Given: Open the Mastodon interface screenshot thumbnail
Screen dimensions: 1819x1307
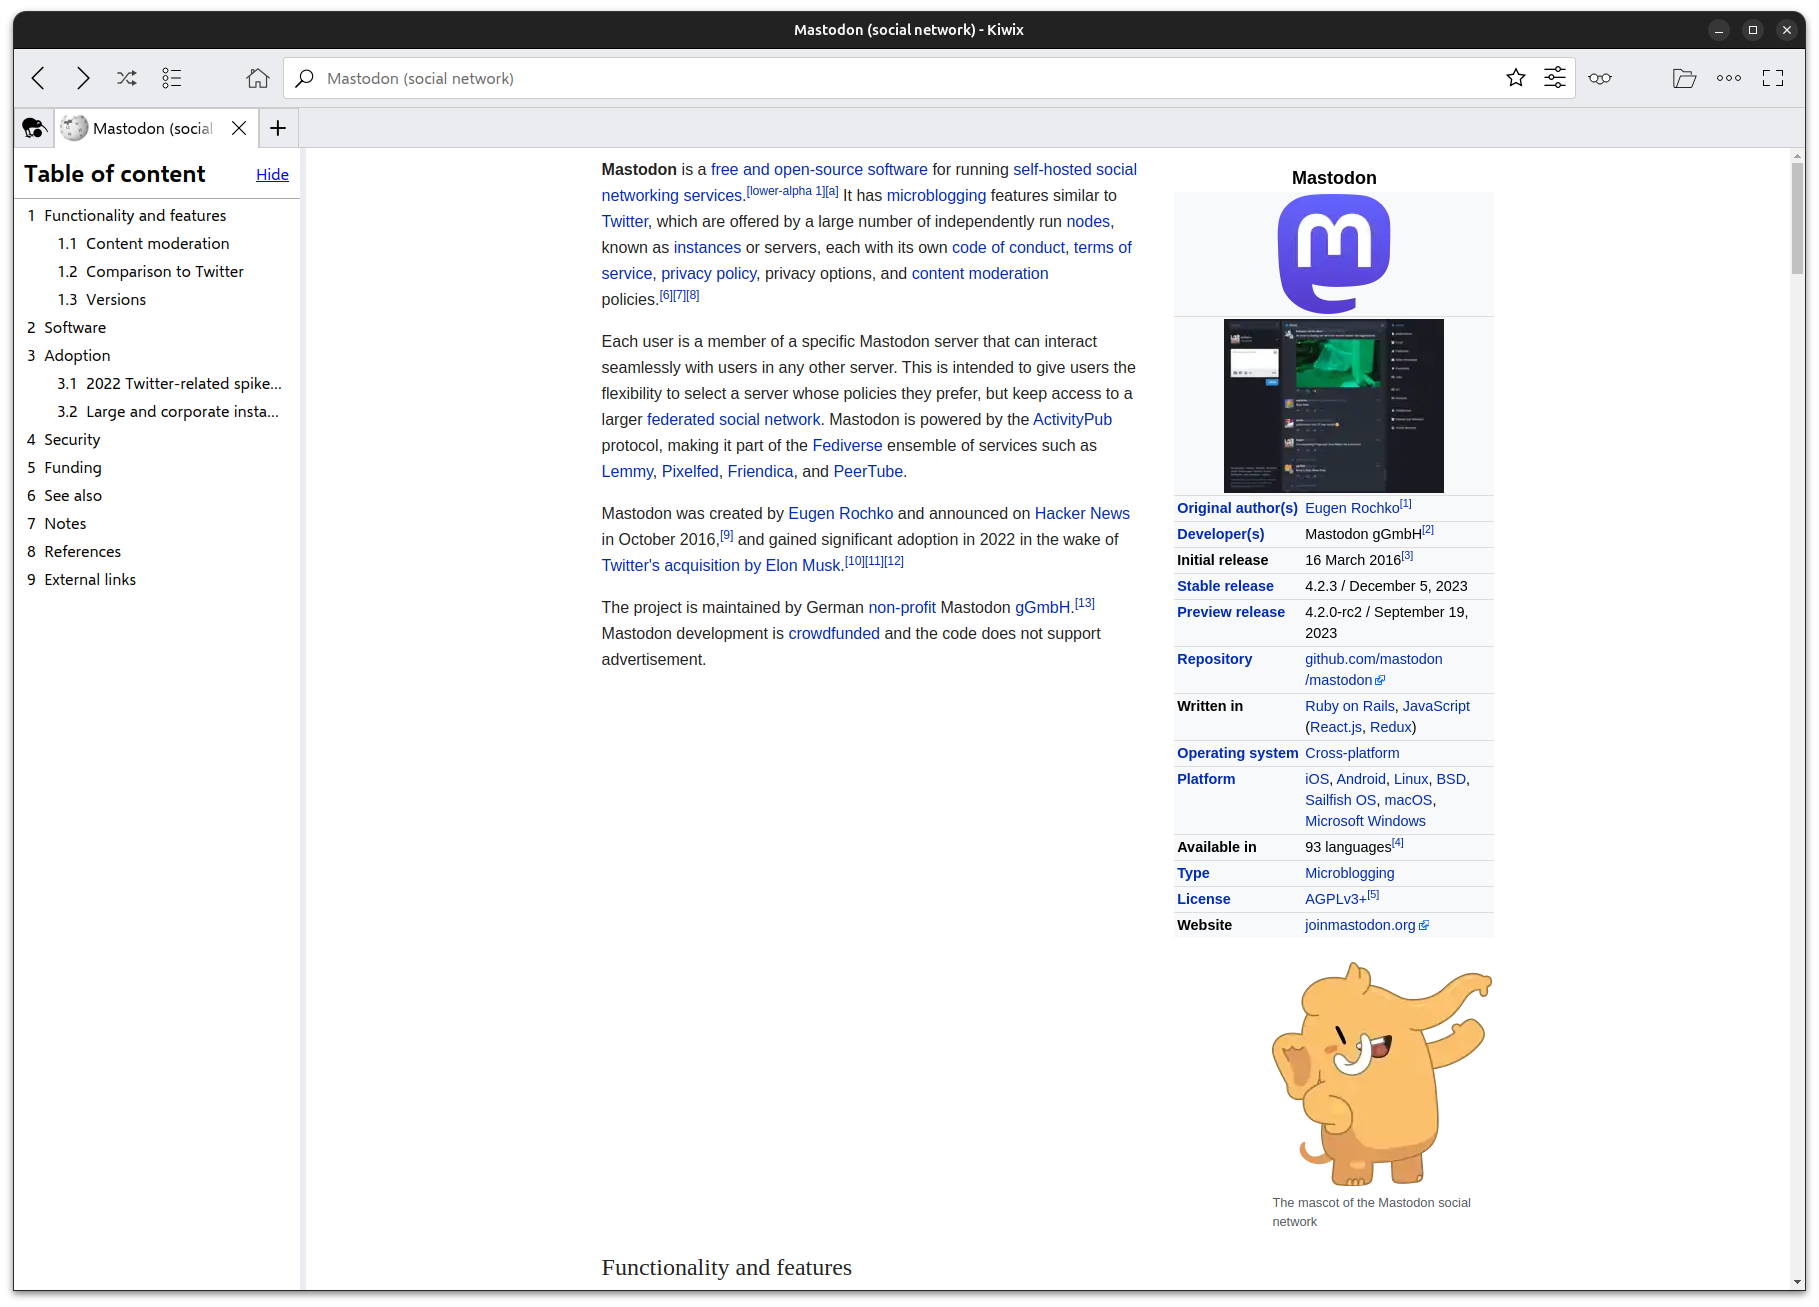Looking at the screenshot, I should (1334, 406).
